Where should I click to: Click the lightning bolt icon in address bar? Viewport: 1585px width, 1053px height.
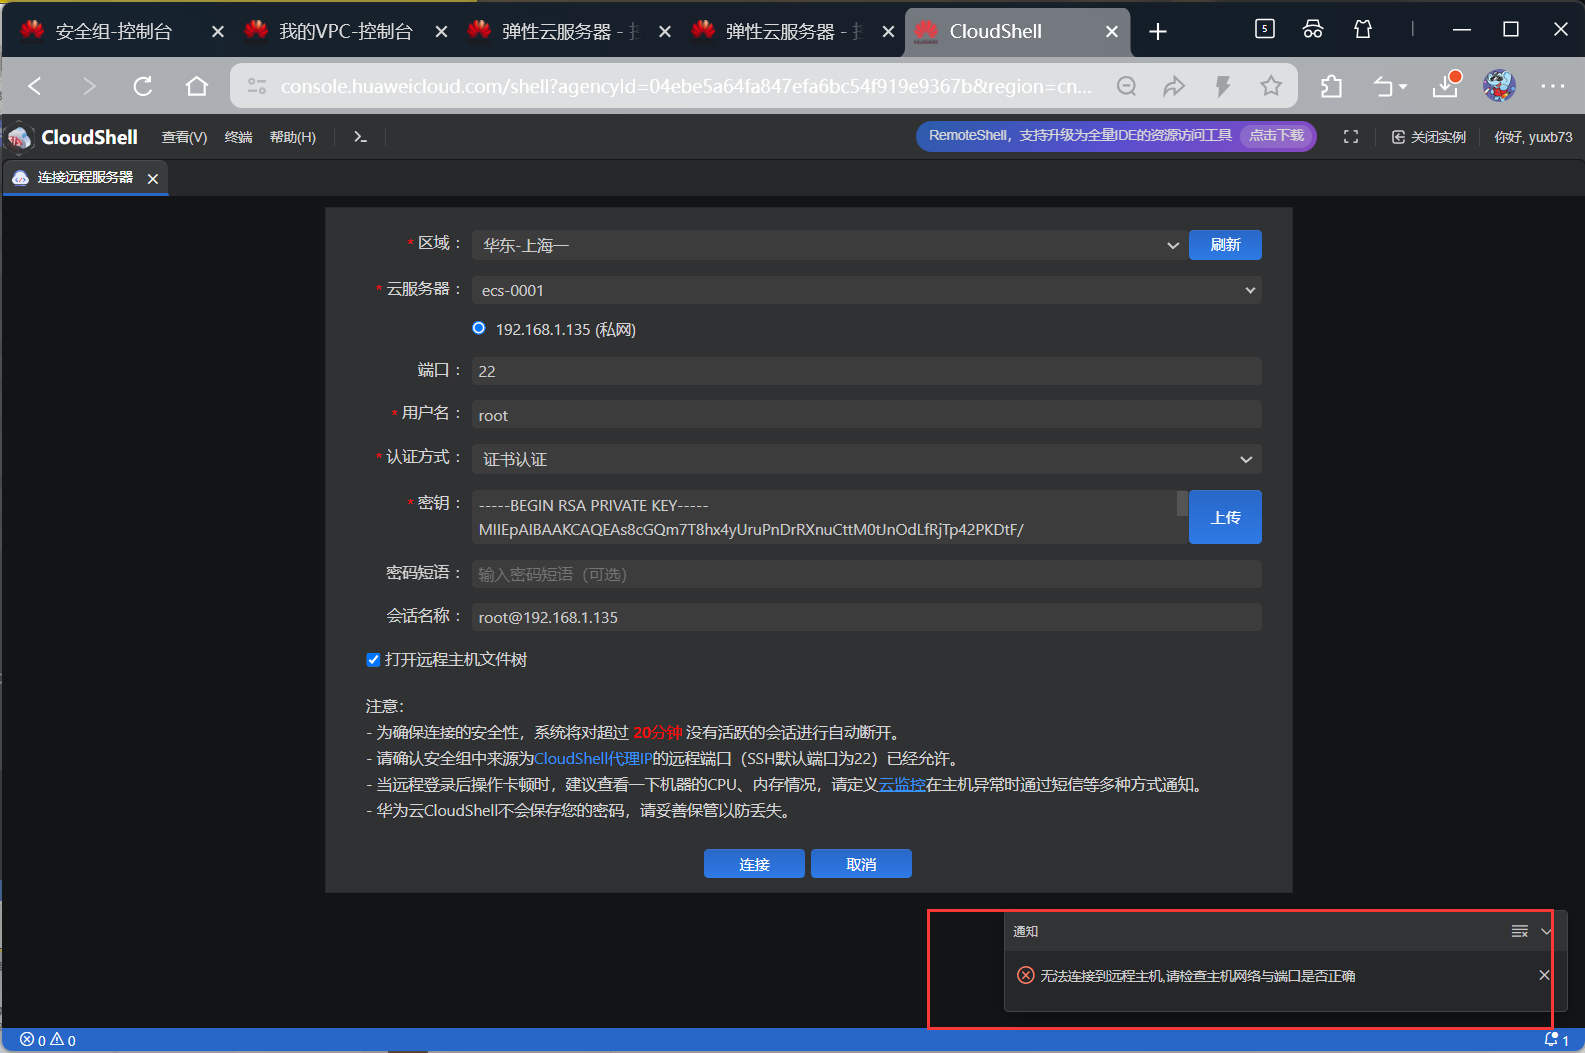click(x=1222, y=86)
